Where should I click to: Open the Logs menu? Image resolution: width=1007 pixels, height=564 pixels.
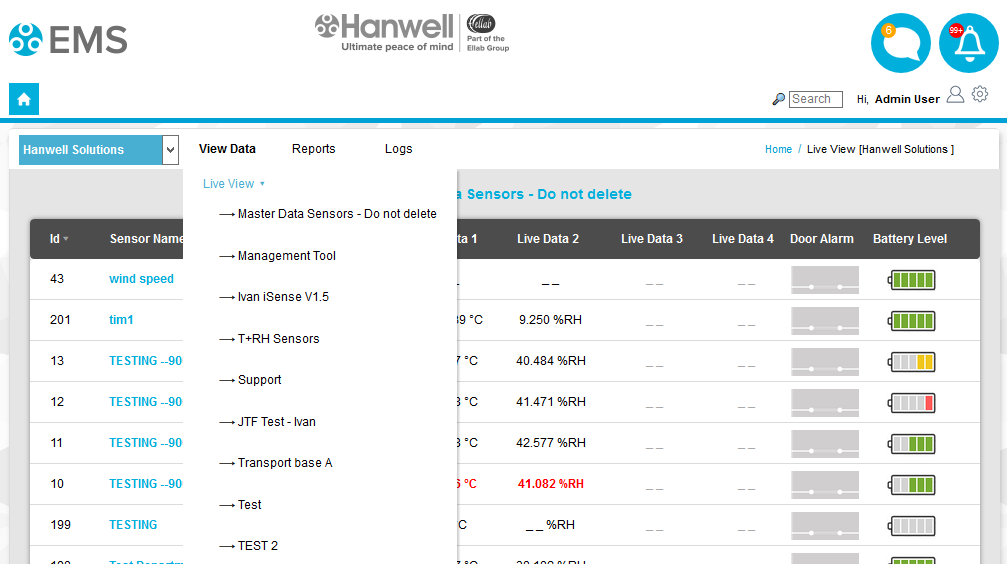(x=398, y=149)
